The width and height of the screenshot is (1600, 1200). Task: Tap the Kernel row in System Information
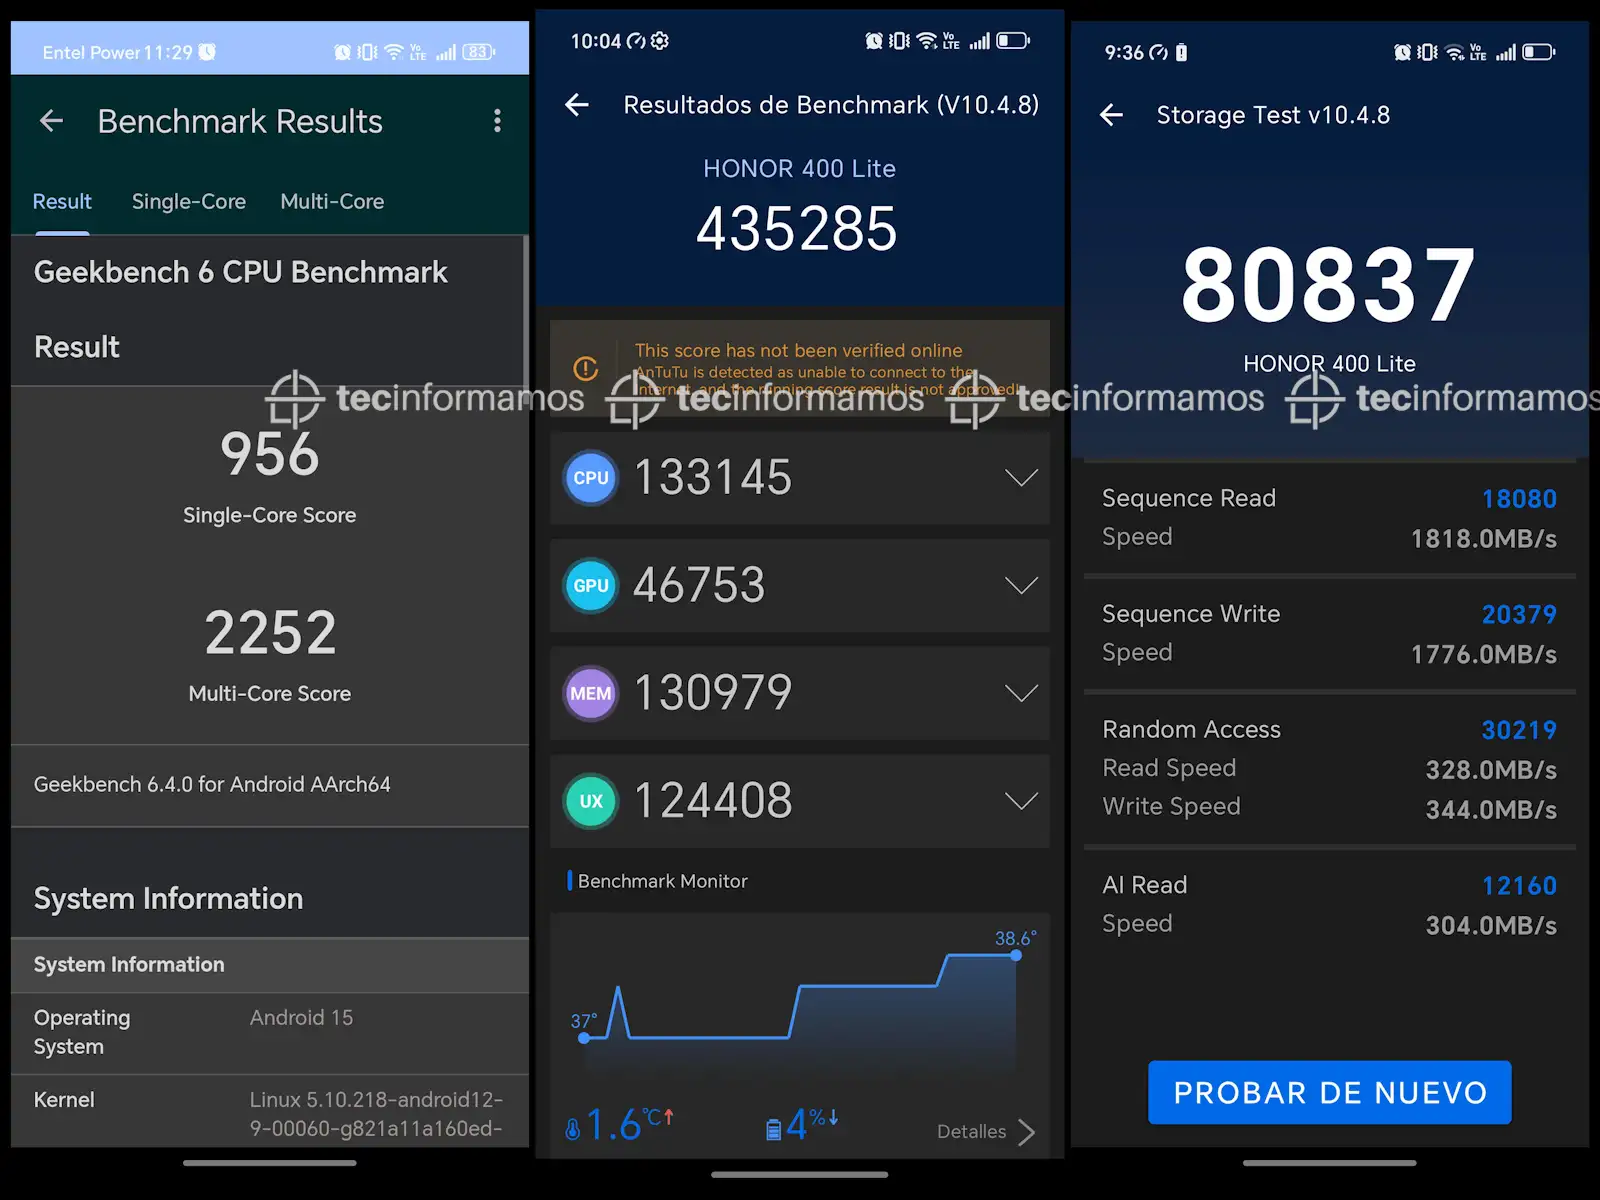268,1113
